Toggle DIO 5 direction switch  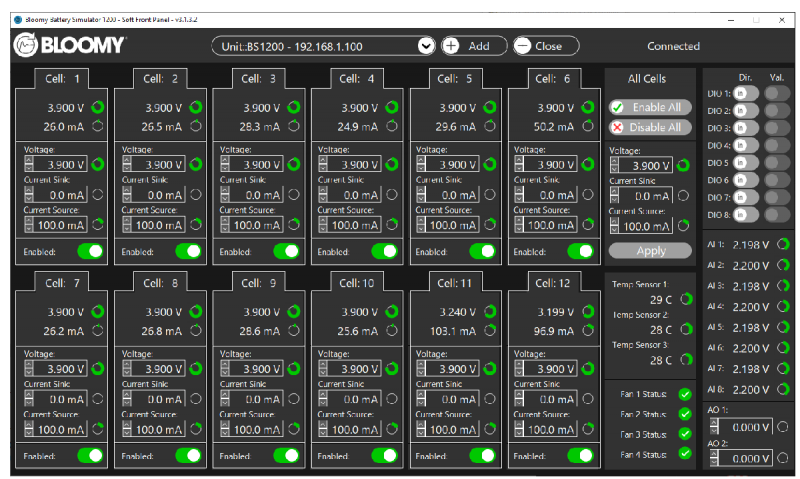coord(745,163)
